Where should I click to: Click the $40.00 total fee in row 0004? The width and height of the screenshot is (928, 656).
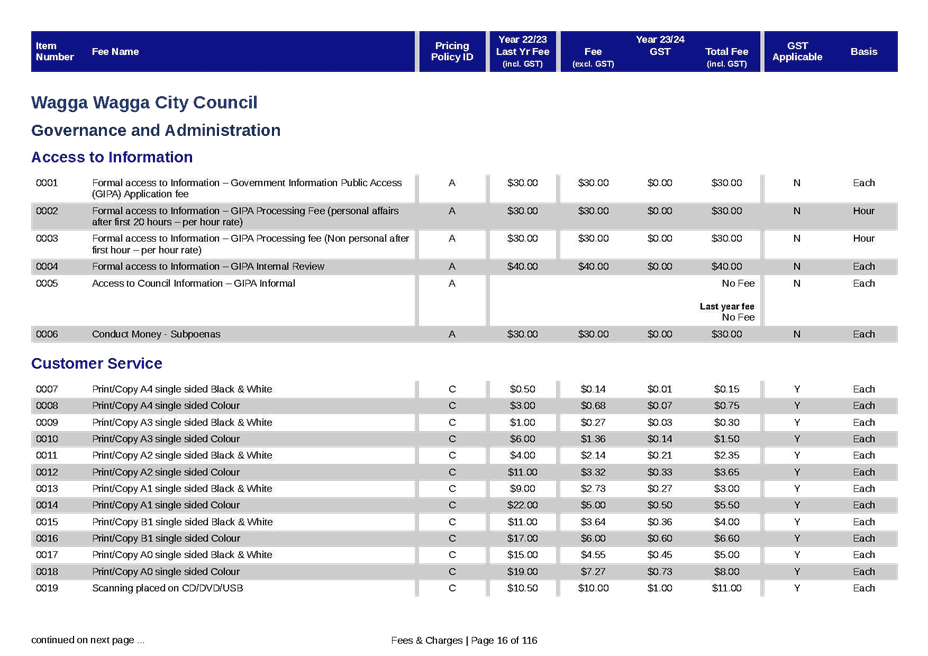(726, 266)
